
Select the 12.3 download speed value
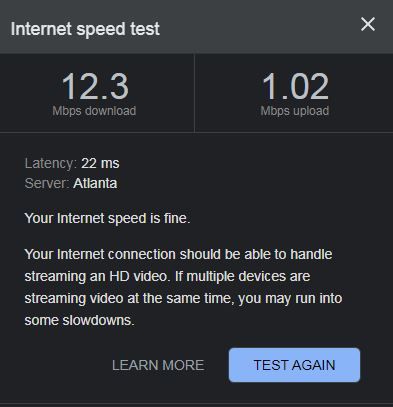click(x=95, y=87)
